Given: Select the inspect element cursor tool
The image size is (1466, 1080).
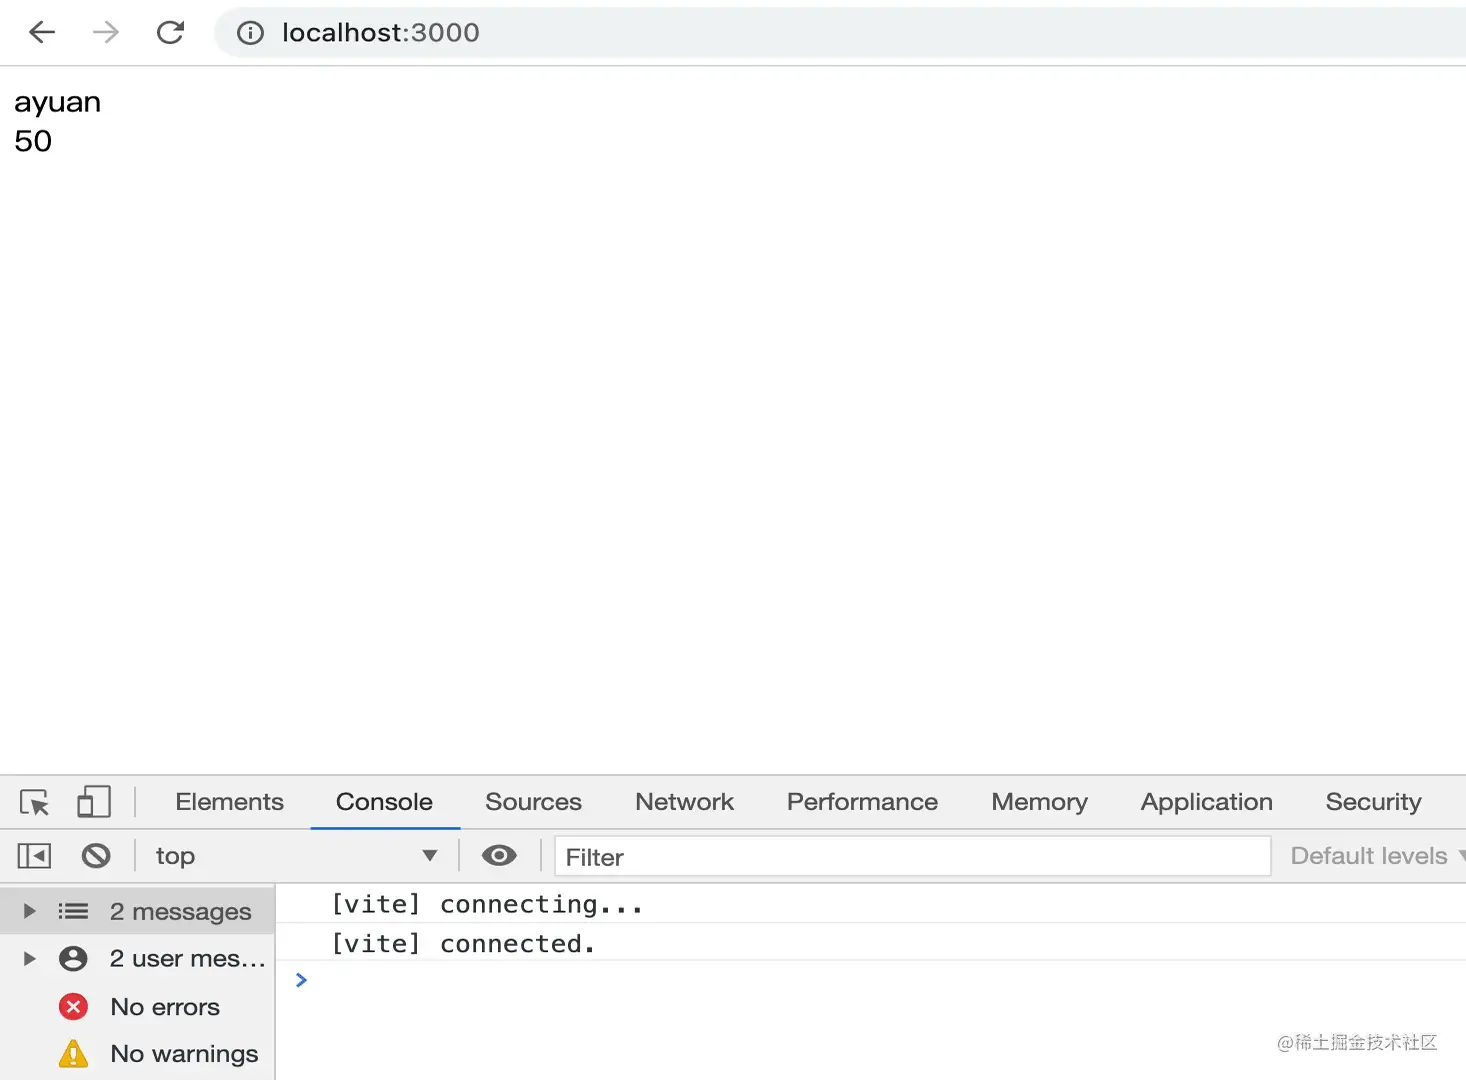Looking at the screenshot, I should pos(35,802).
